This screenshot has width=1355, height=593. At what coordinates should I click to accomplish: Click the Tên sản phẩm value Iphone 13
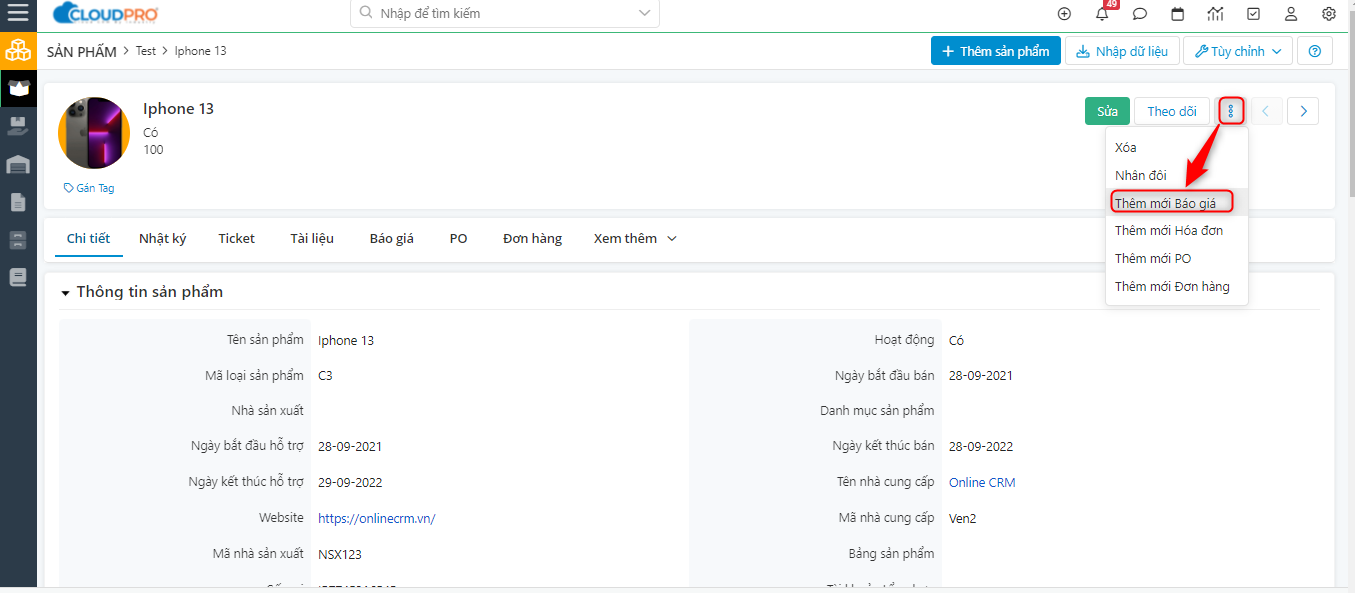tap(346, 341)
